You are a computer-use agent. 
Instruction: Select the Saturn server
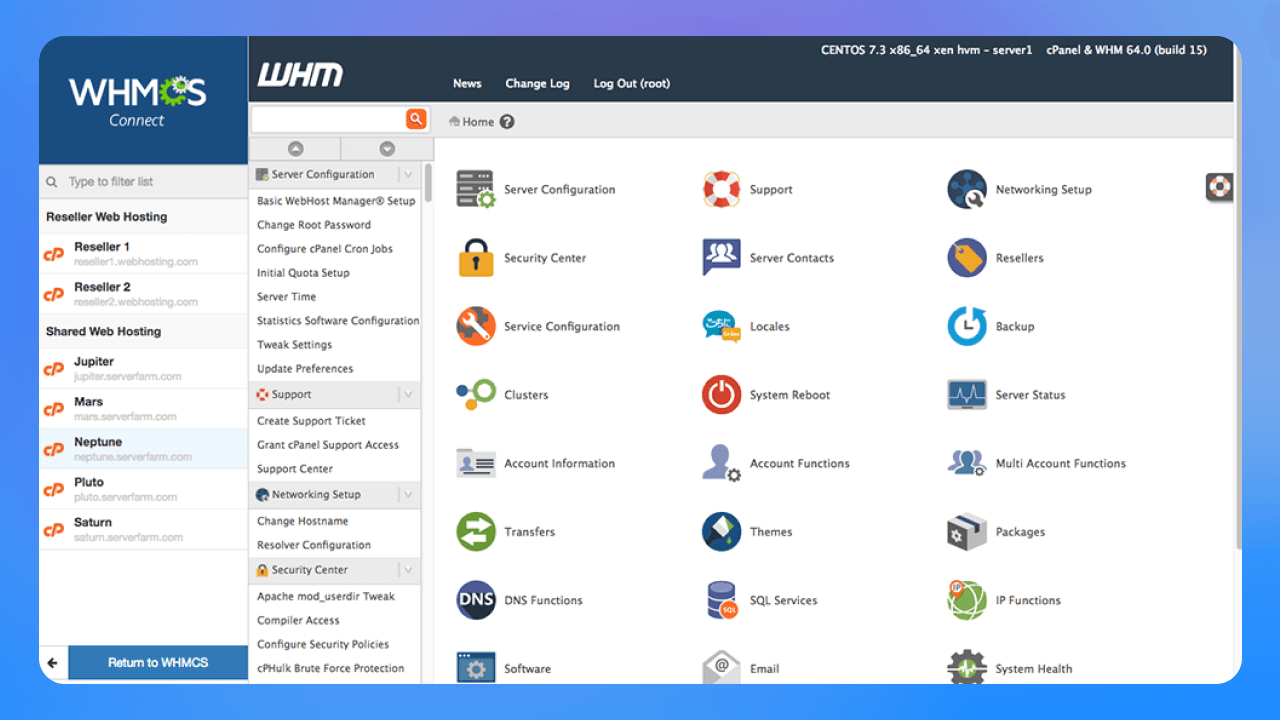pos(143,529)
